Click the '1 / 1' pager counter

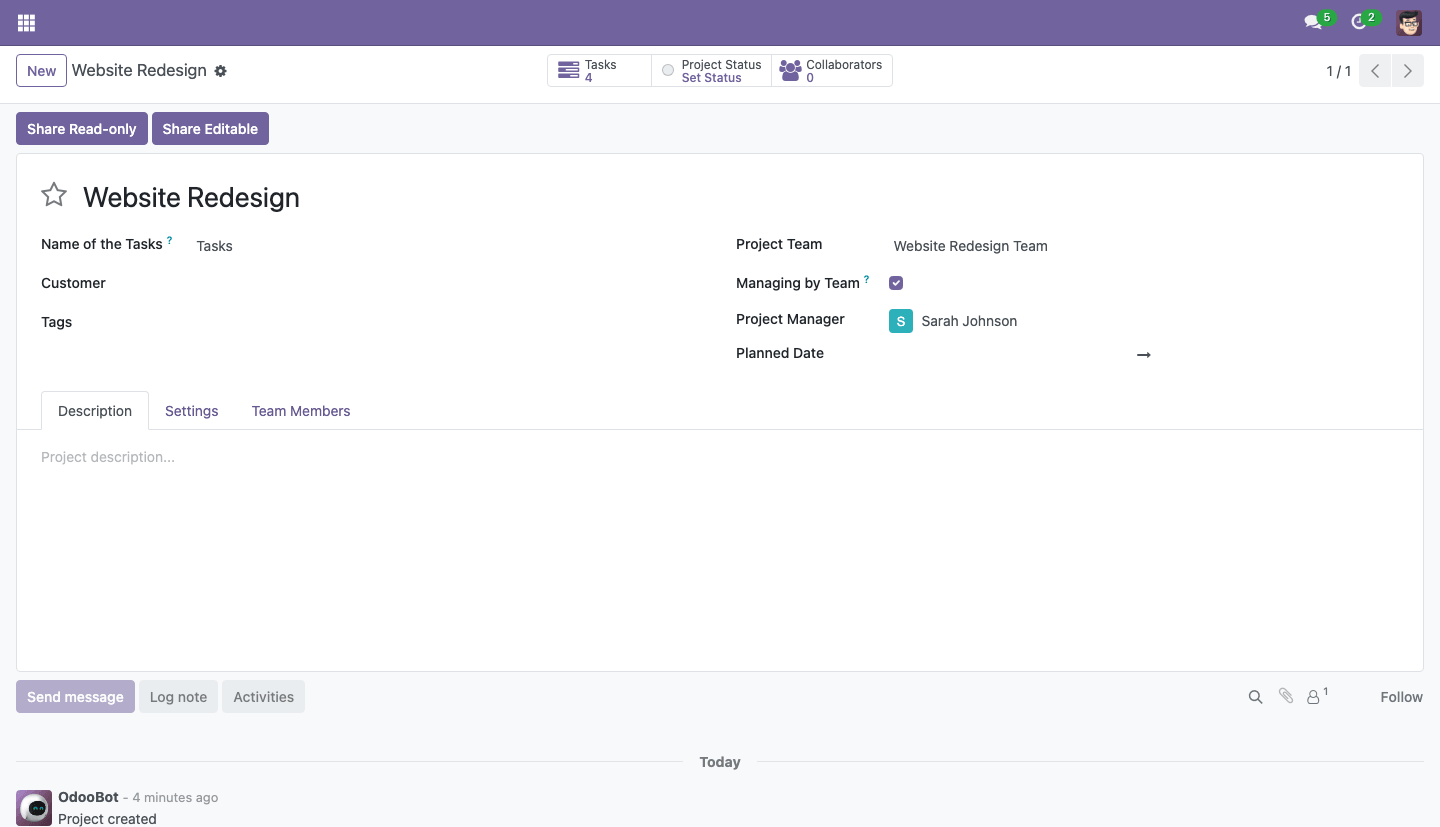coord(1338,71)
